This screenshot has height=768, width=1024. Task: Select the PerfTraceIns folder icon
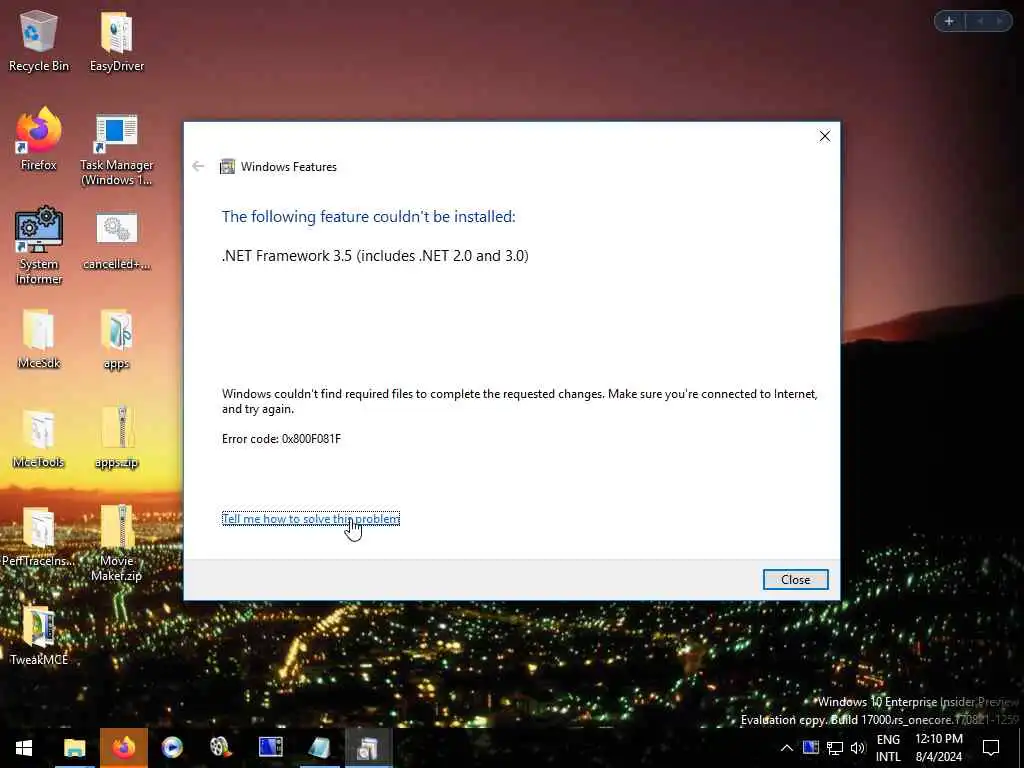[39, 536]
